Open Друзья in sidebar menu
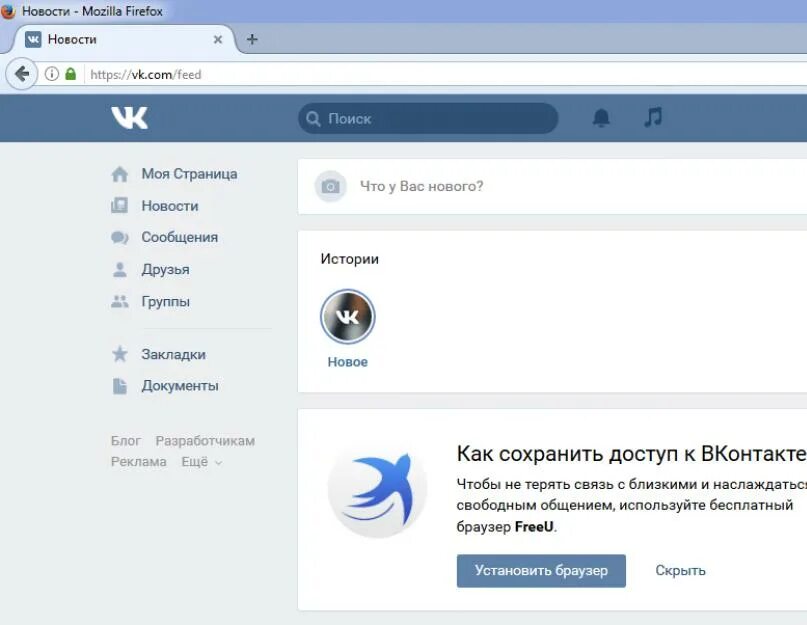Screen dimensions: 807x625 tap(165, 269)
